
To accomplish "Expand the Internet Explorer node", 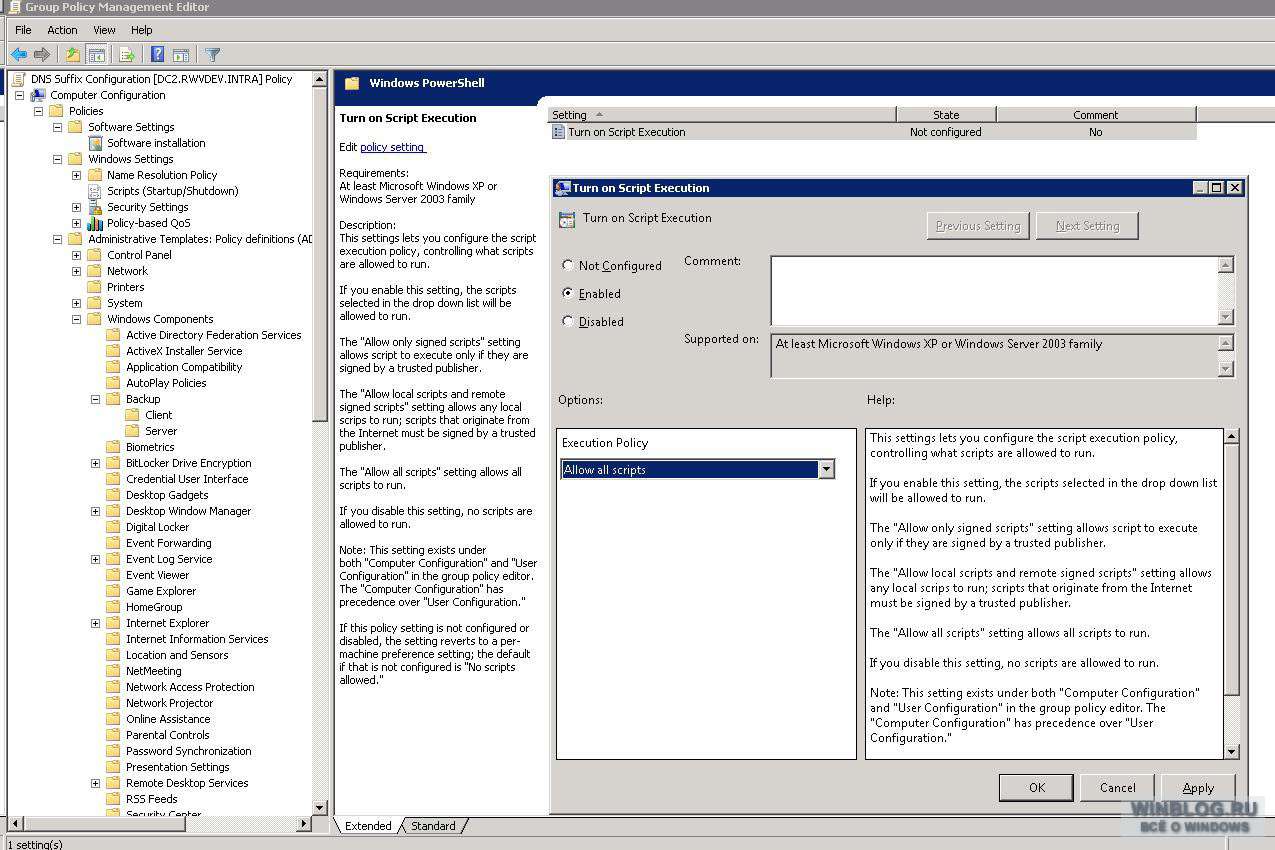I will tap(96, 623).
